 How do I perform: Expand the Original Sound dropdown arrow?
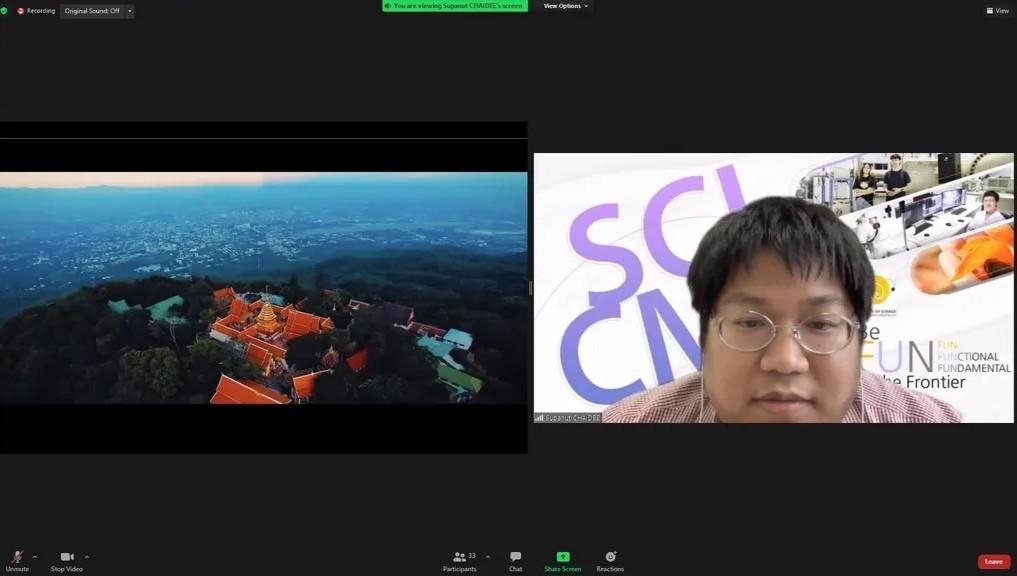pos(129,11)
